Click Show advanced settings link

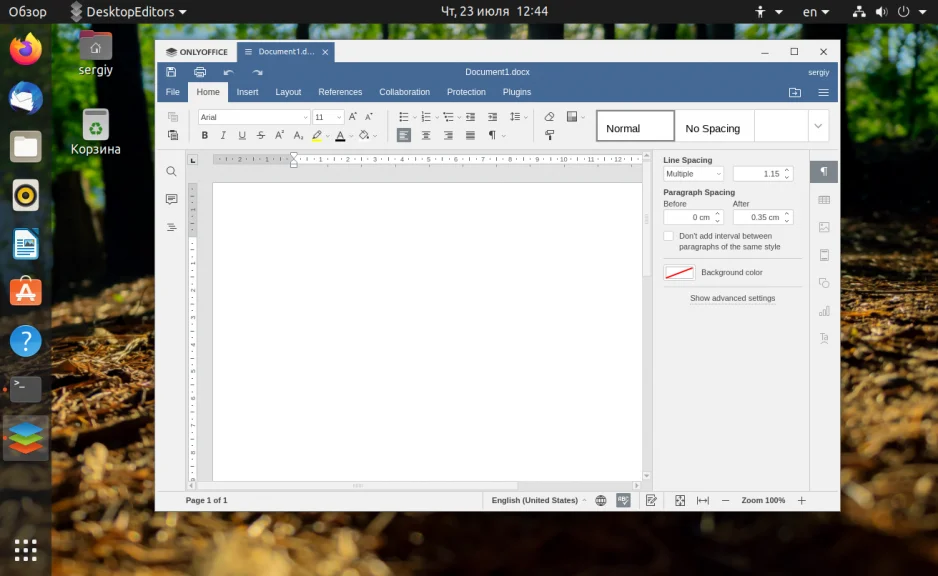point(732,298)
